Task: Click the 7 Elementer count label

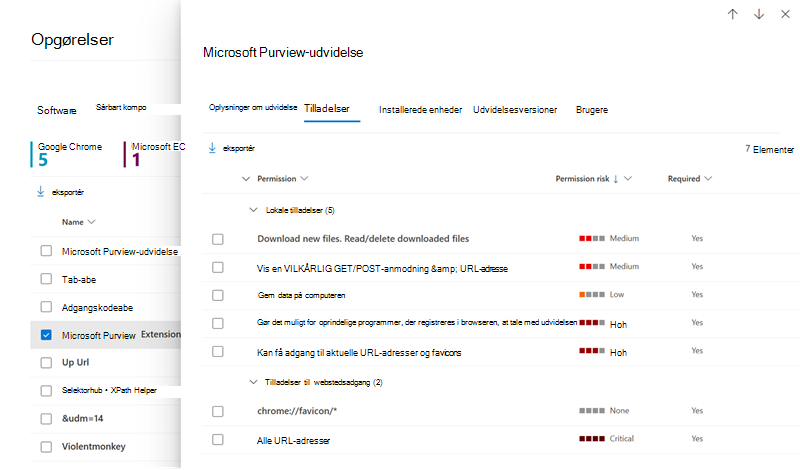Action: (769, 149)
